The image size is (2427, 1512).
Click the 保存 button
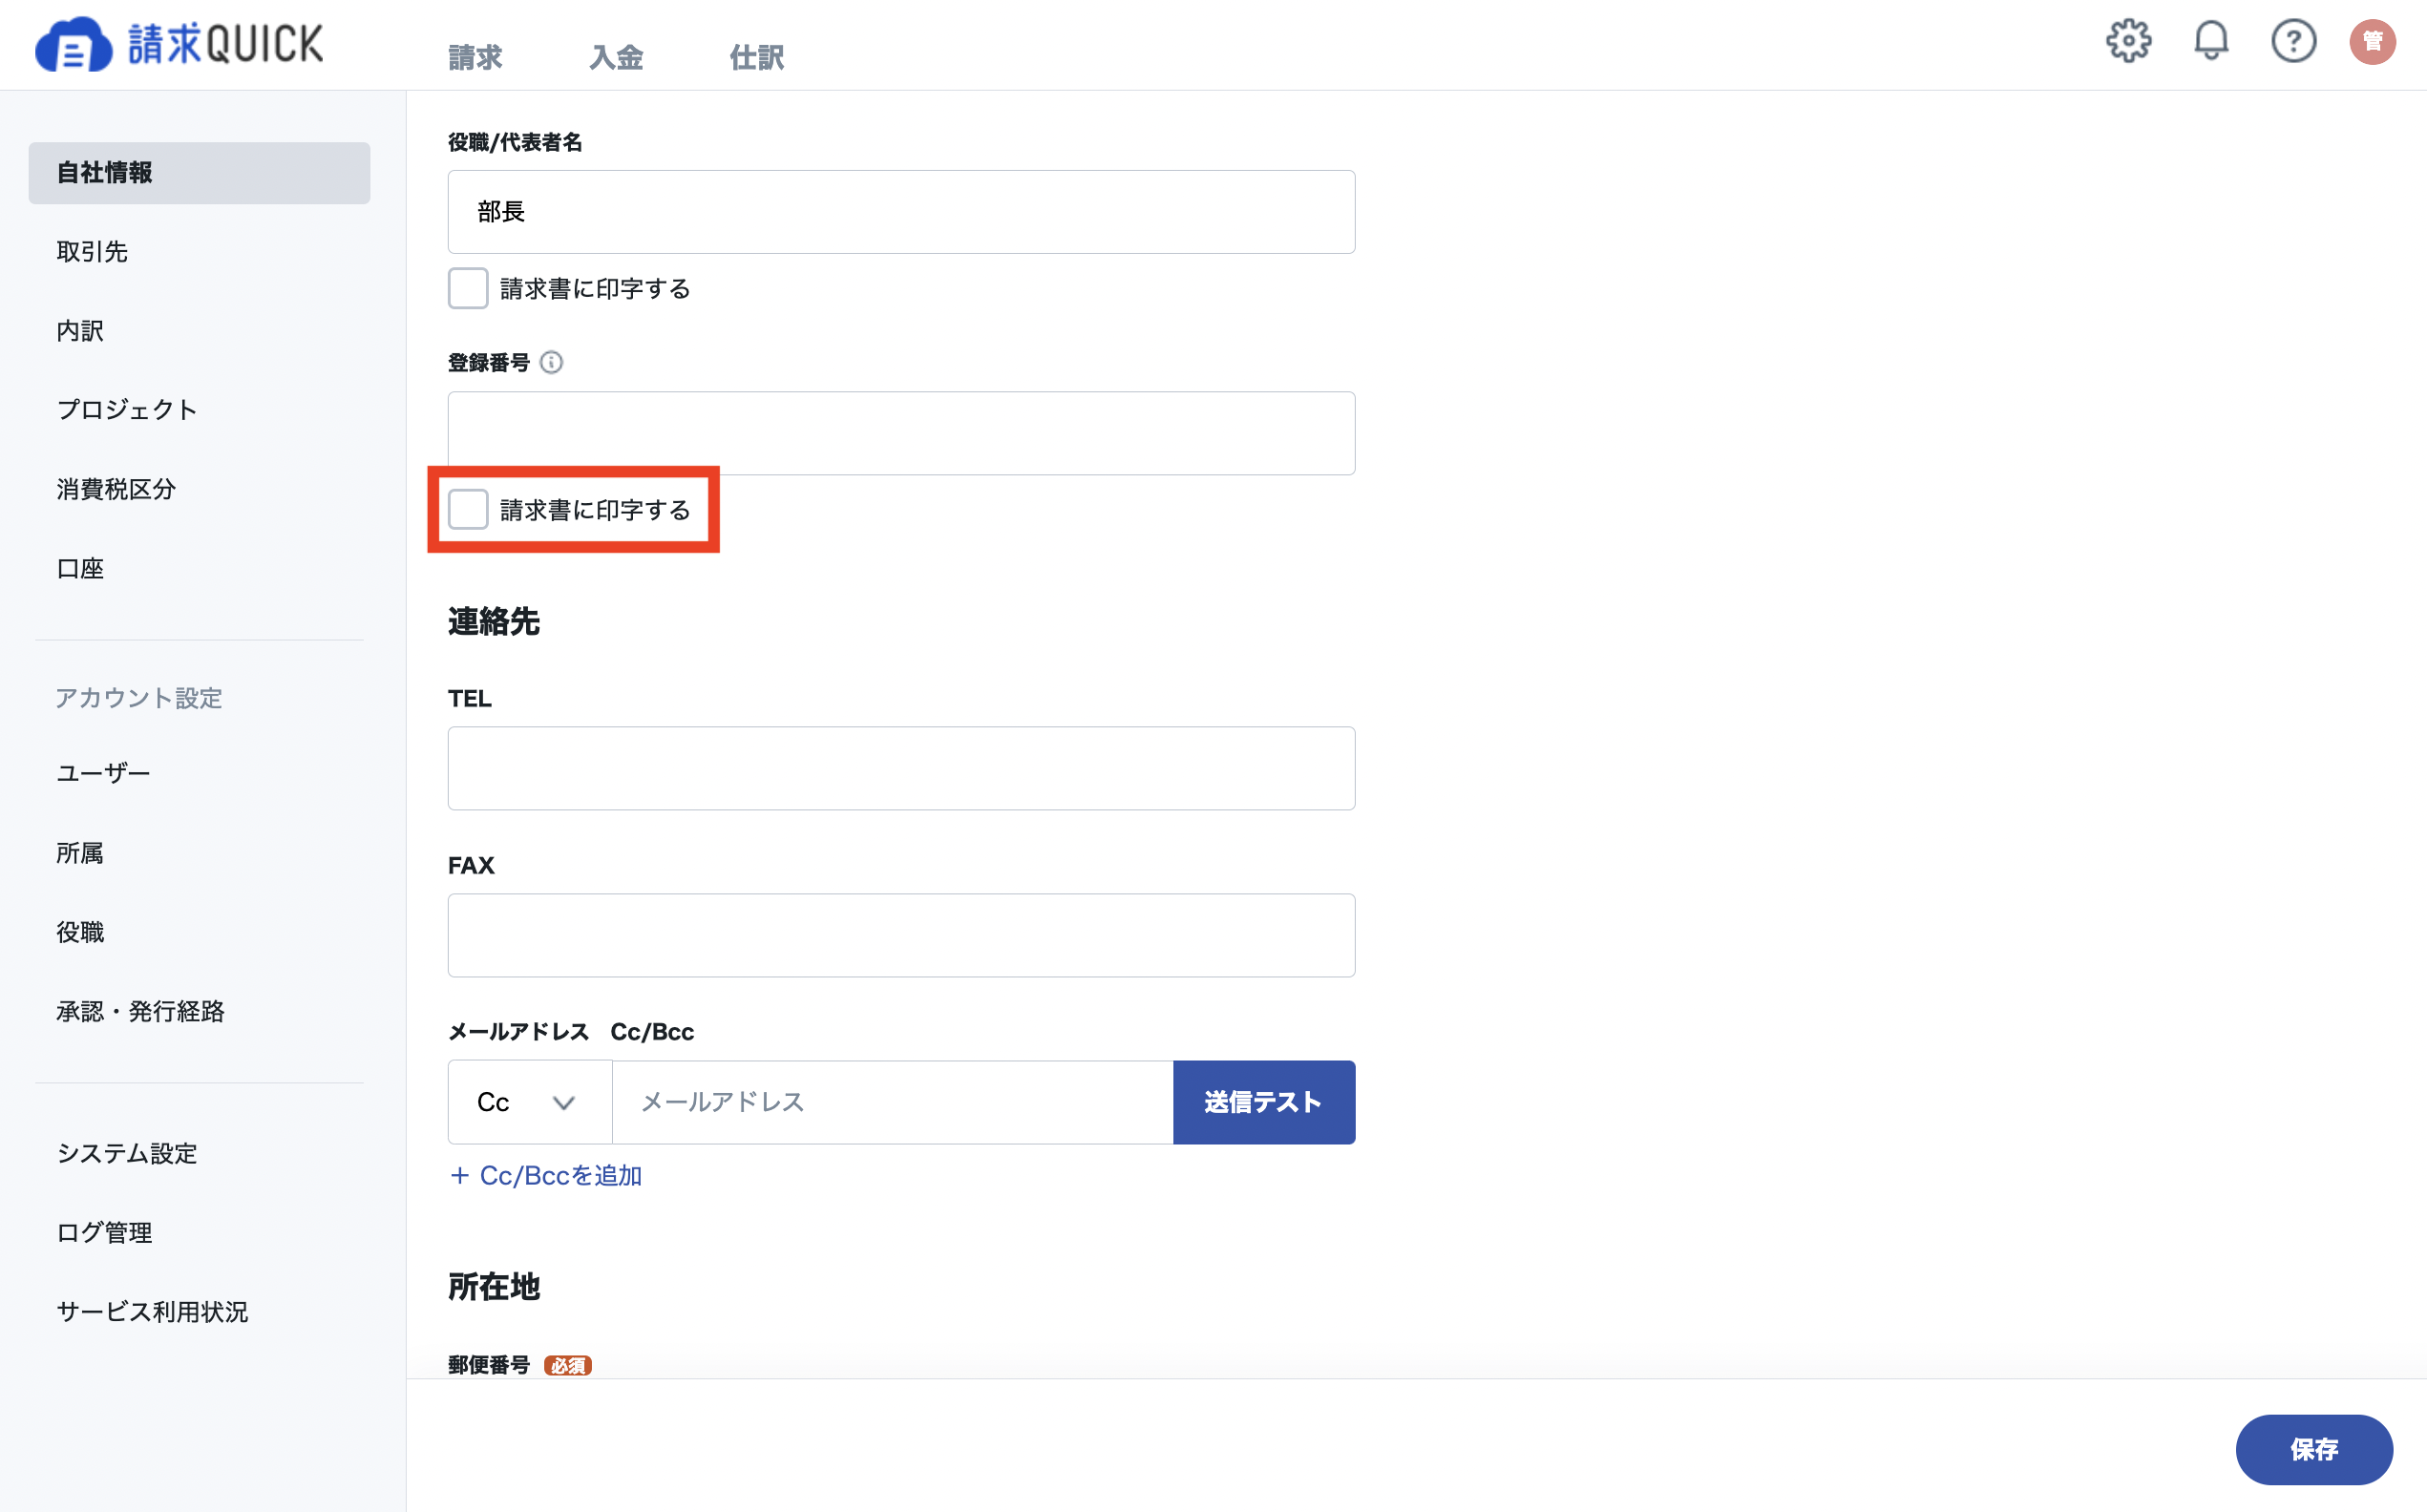coord(2314,1449)
